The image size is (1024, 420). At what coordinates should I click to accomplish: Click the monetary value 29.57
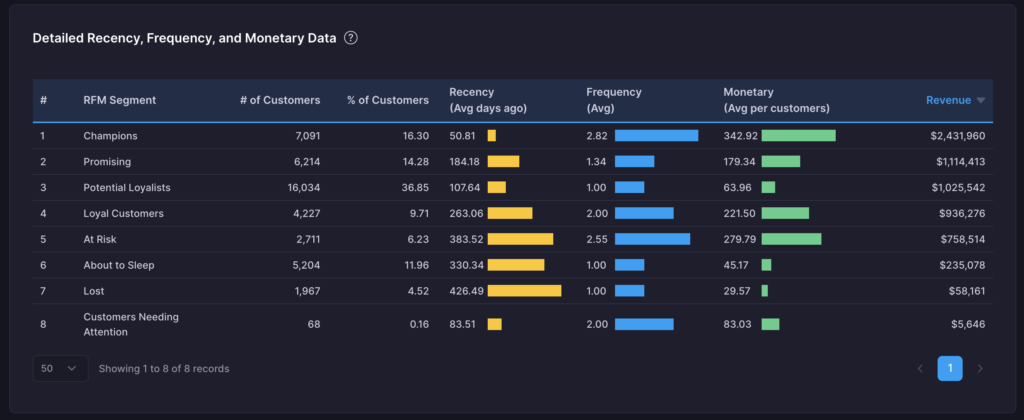tap(737, 291)
